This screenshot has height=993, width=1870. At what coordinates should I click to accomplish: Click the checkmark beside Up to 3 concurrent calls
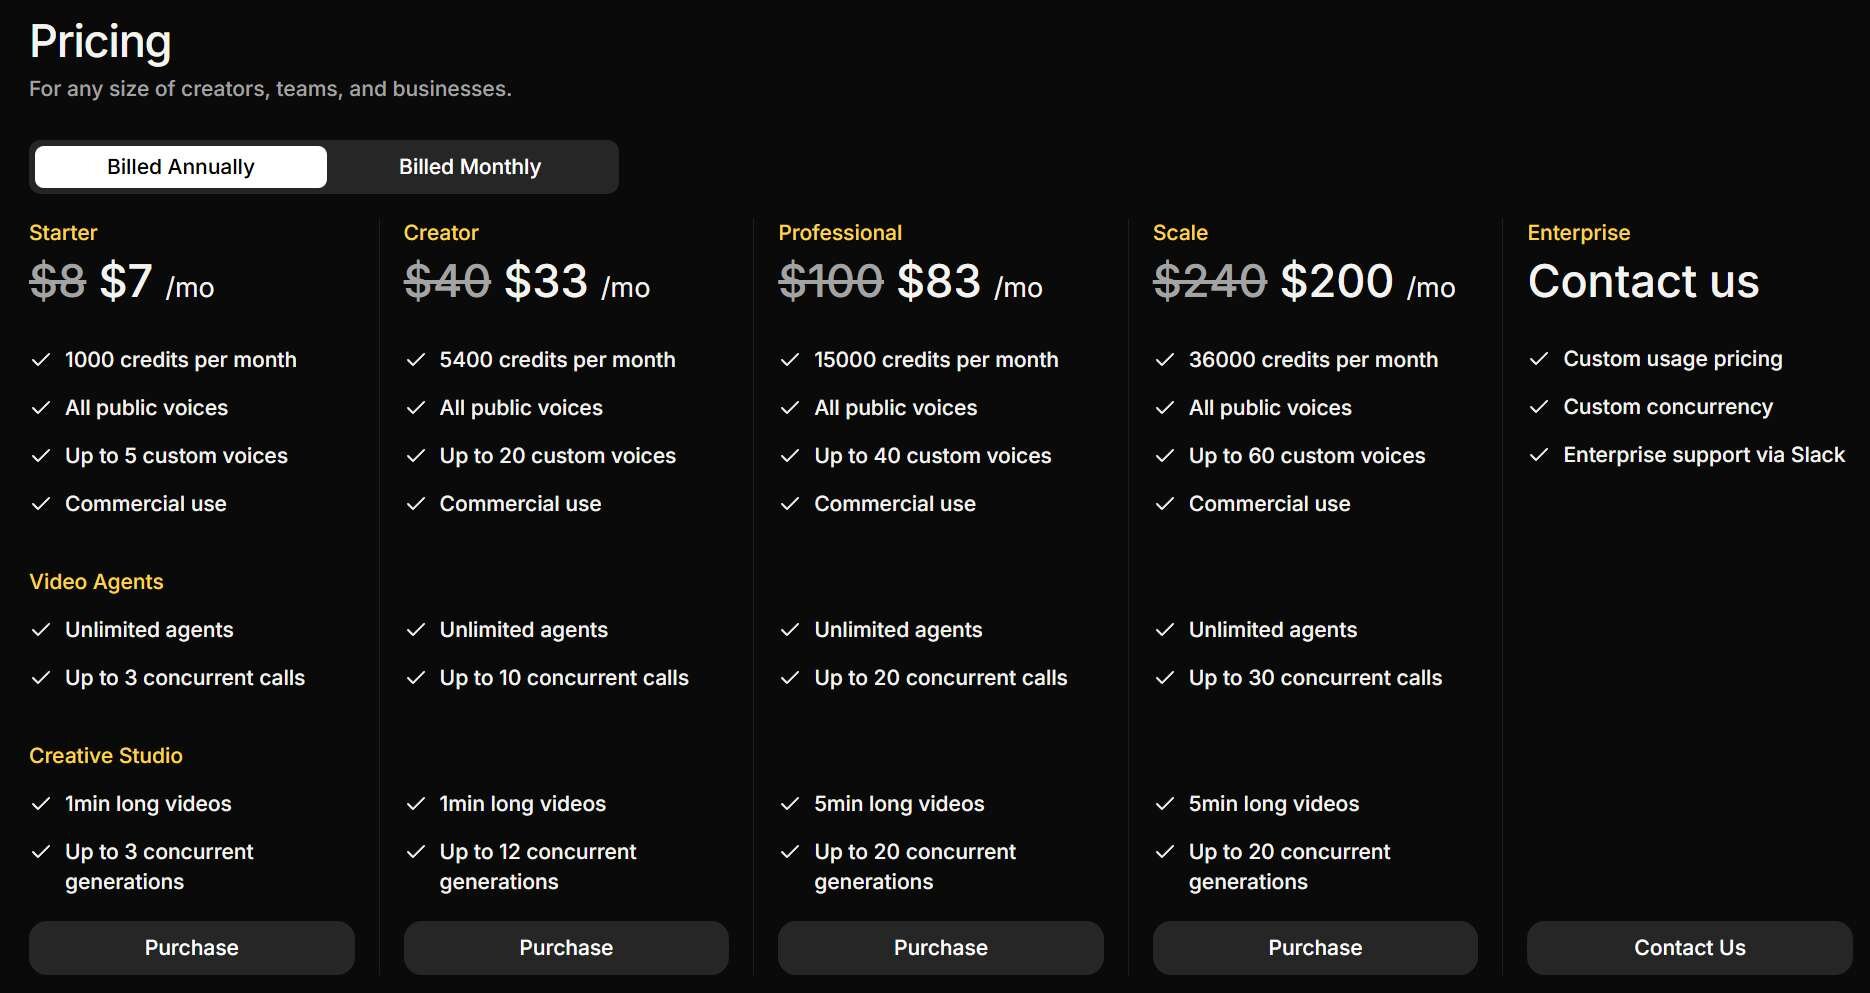[x=41, y=678]
